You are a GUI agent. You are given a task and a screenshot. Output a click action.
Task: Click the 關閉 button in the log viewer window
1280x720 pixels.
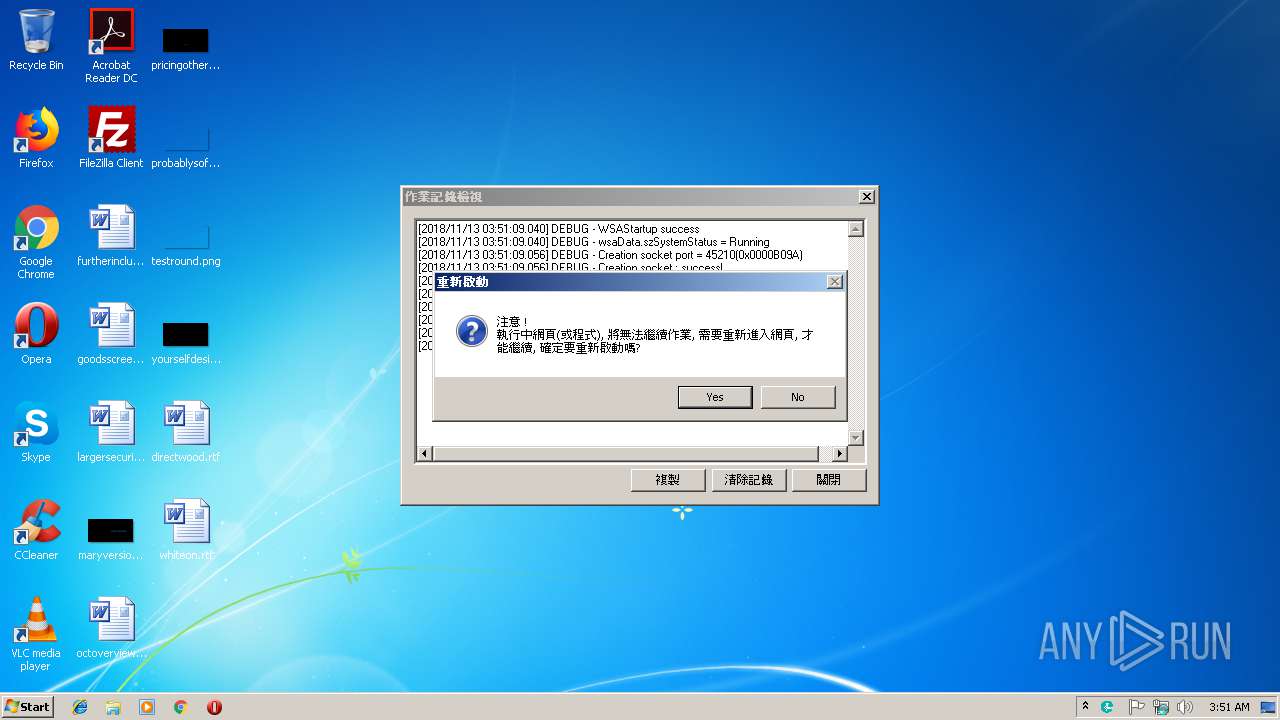click(x=828, y=480)
